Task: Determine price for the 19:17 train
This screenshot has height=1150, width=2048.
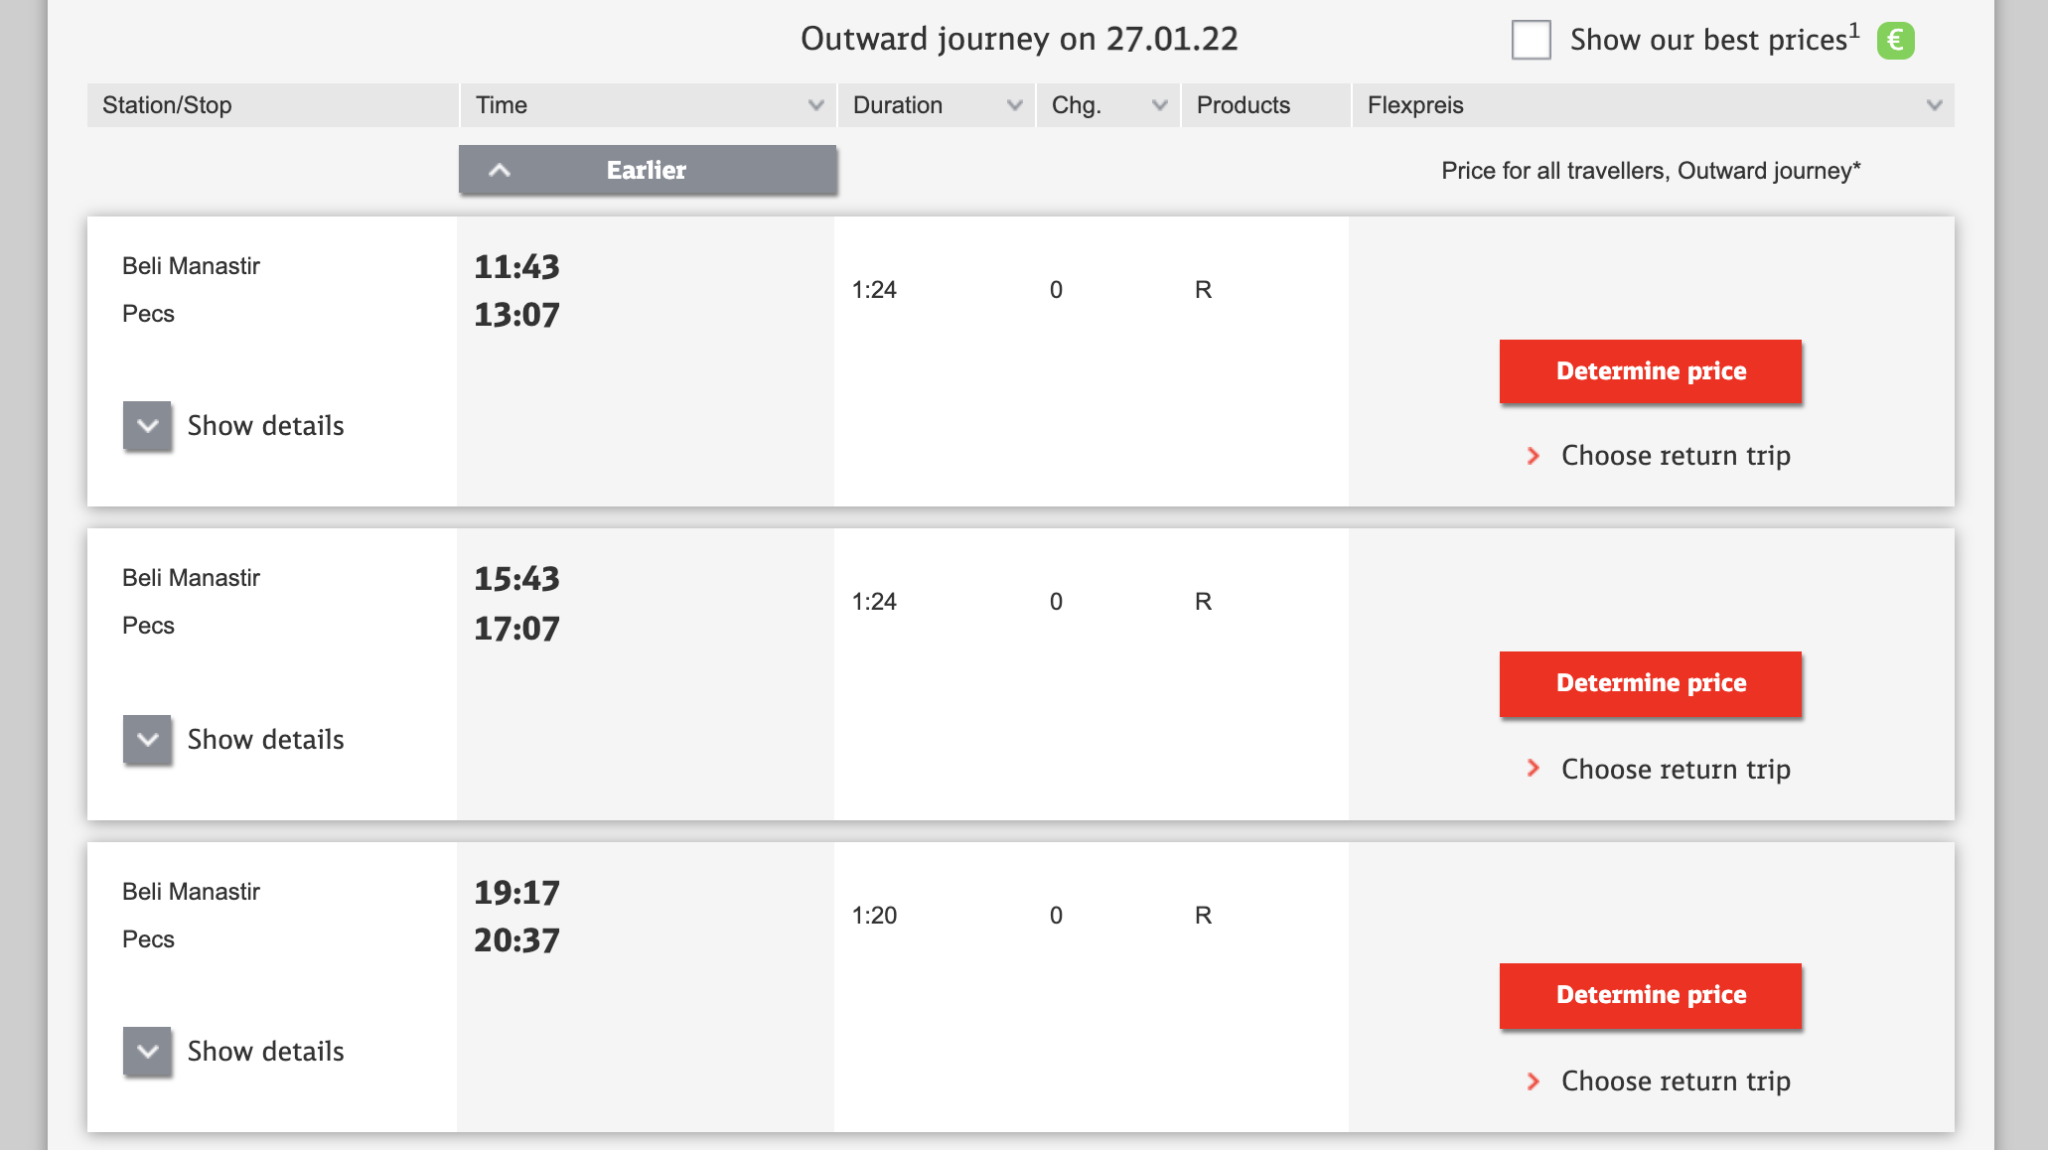Action: tap(1650, 996)
